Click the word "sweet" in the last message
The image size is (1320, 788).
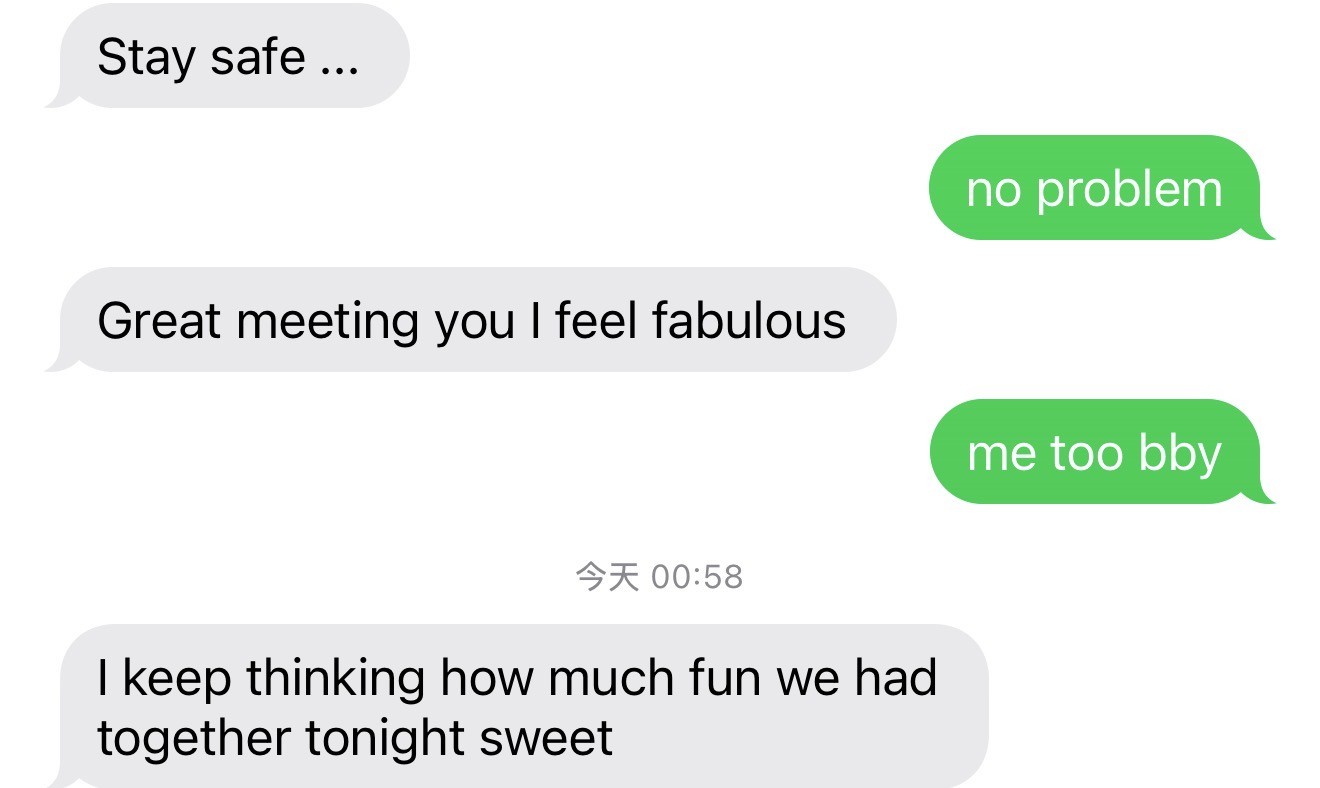click(x=546, y=739)
